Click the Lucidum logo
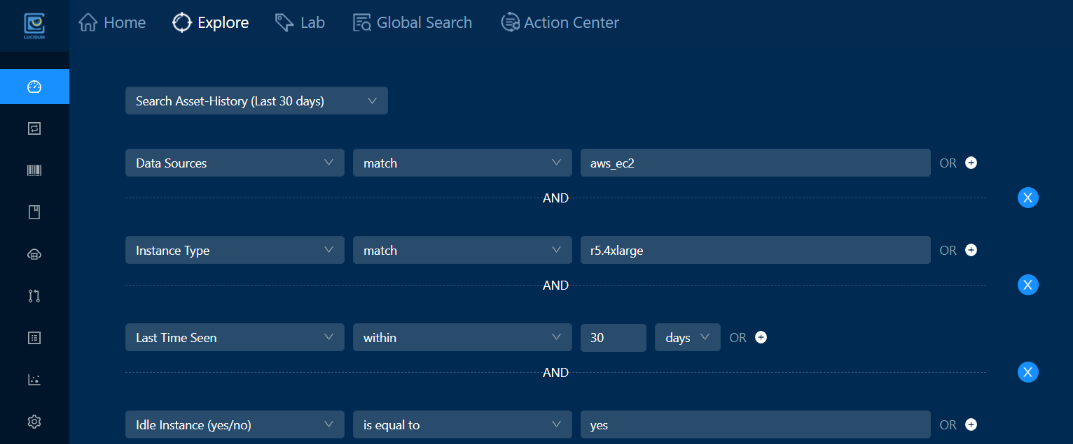 [34, 26]
